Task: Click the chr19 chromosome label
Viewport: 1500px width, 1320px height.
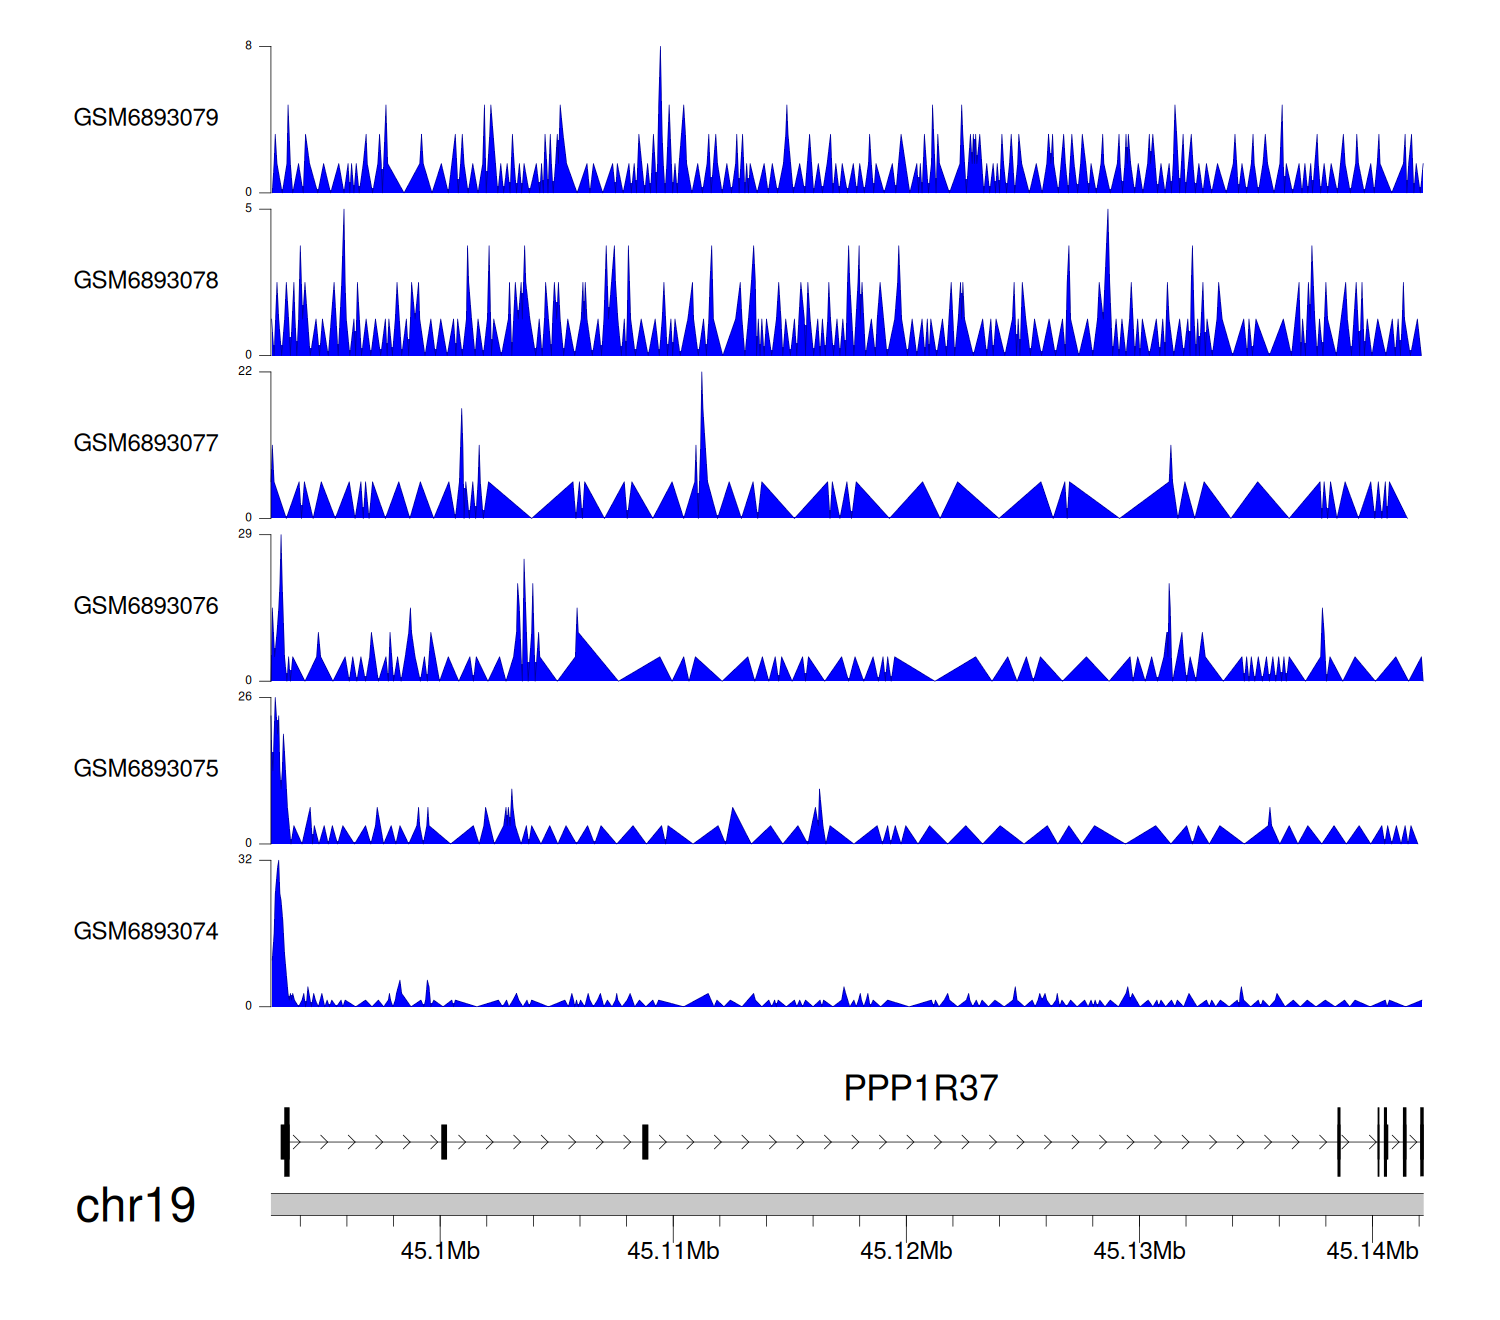Action: pyautogui.click(x=135, y=1206)
